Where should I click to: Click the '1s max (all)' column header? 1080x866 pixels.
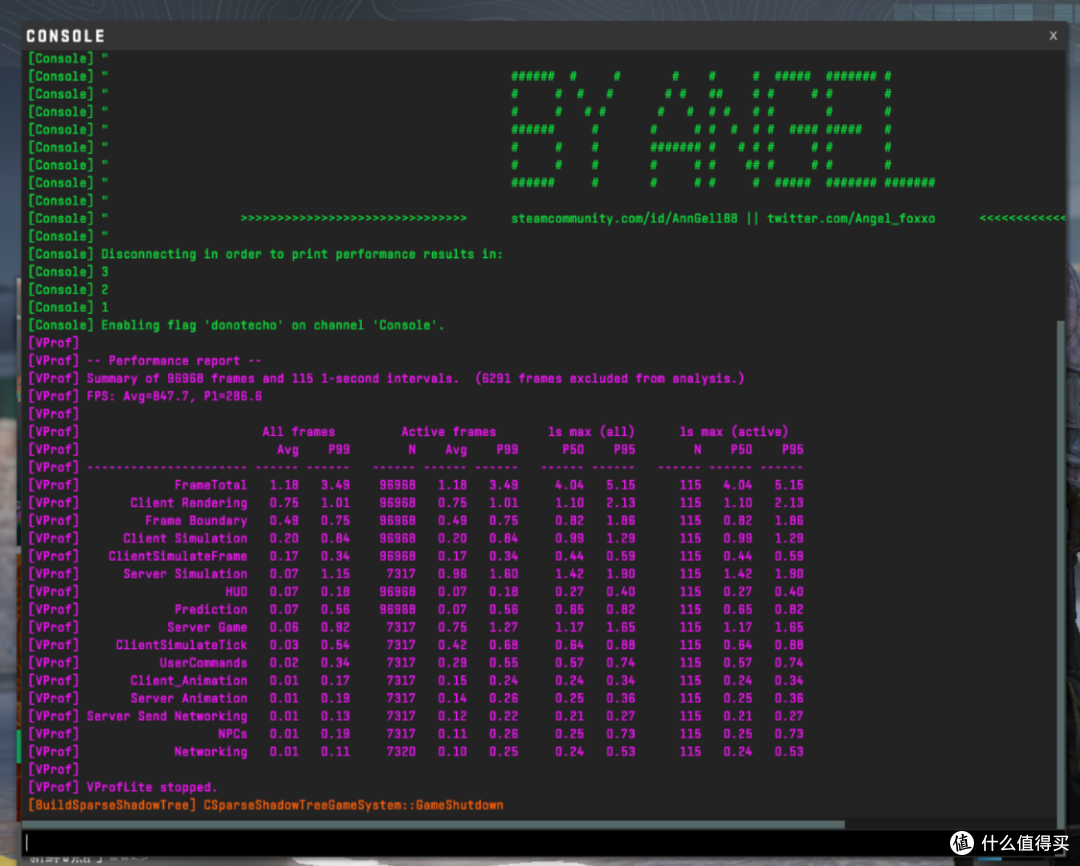point(591,432)
